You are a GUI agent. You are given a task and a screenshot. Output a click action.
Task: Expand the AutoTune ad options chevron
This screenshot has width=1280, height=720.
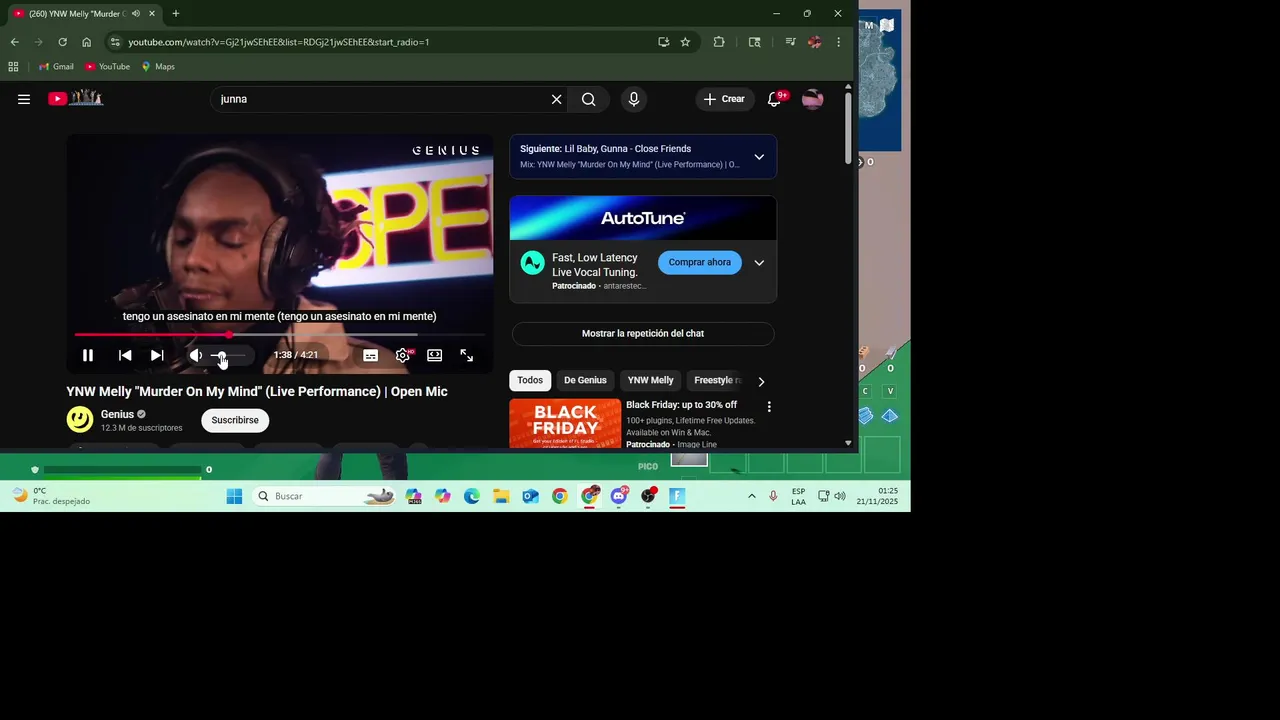coord(759,263)
